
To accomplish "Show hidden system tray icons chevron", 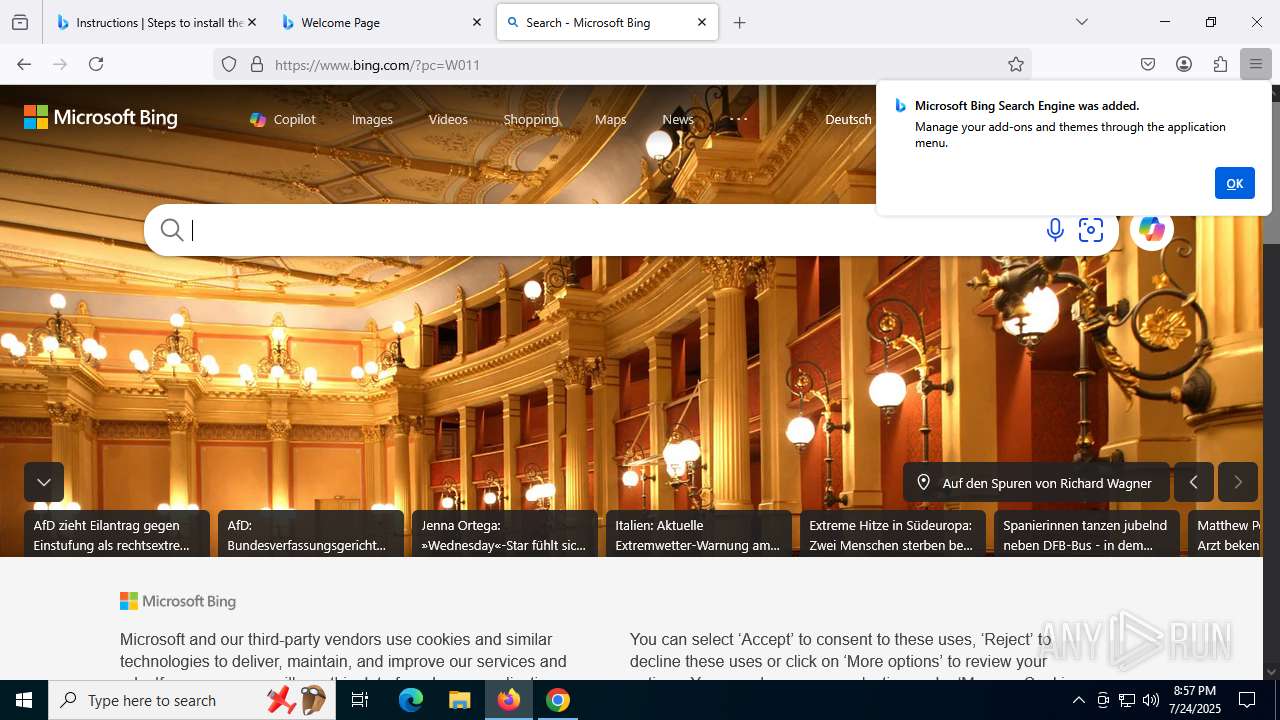I will point(1078,700).
